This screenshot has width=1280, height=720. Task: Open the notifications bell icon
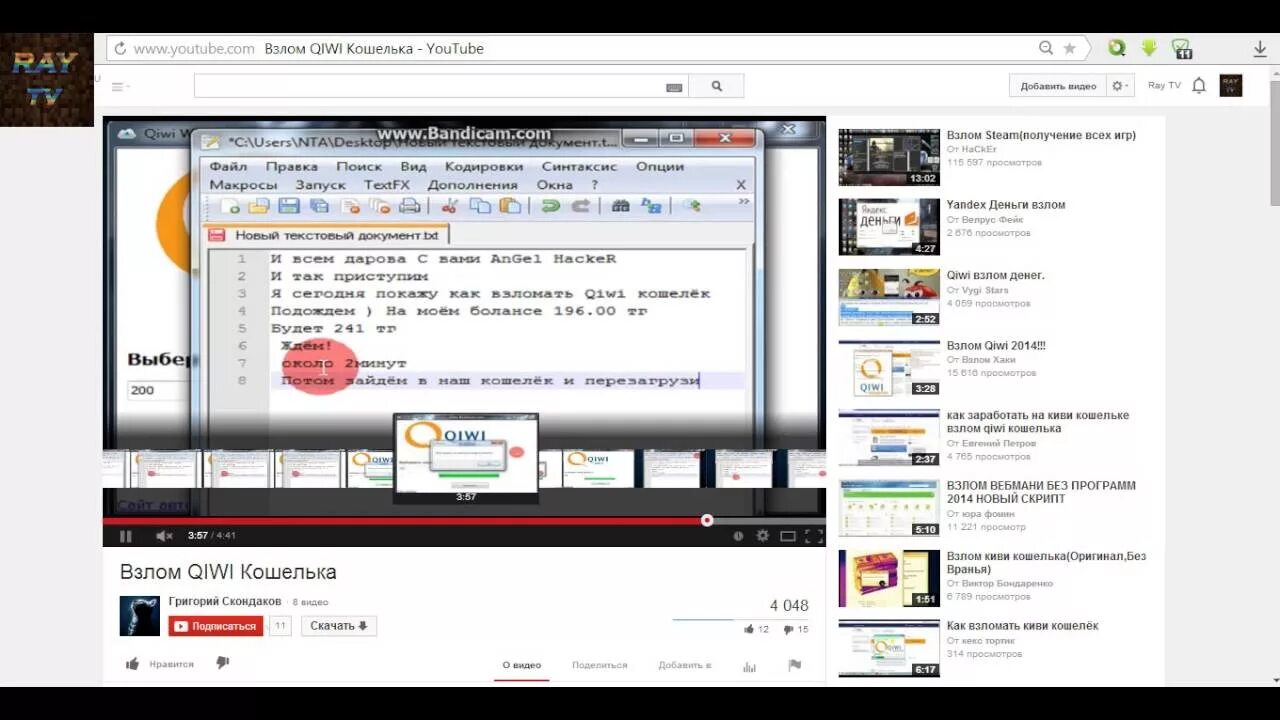pyautogui.click(x=1199, y=86)
